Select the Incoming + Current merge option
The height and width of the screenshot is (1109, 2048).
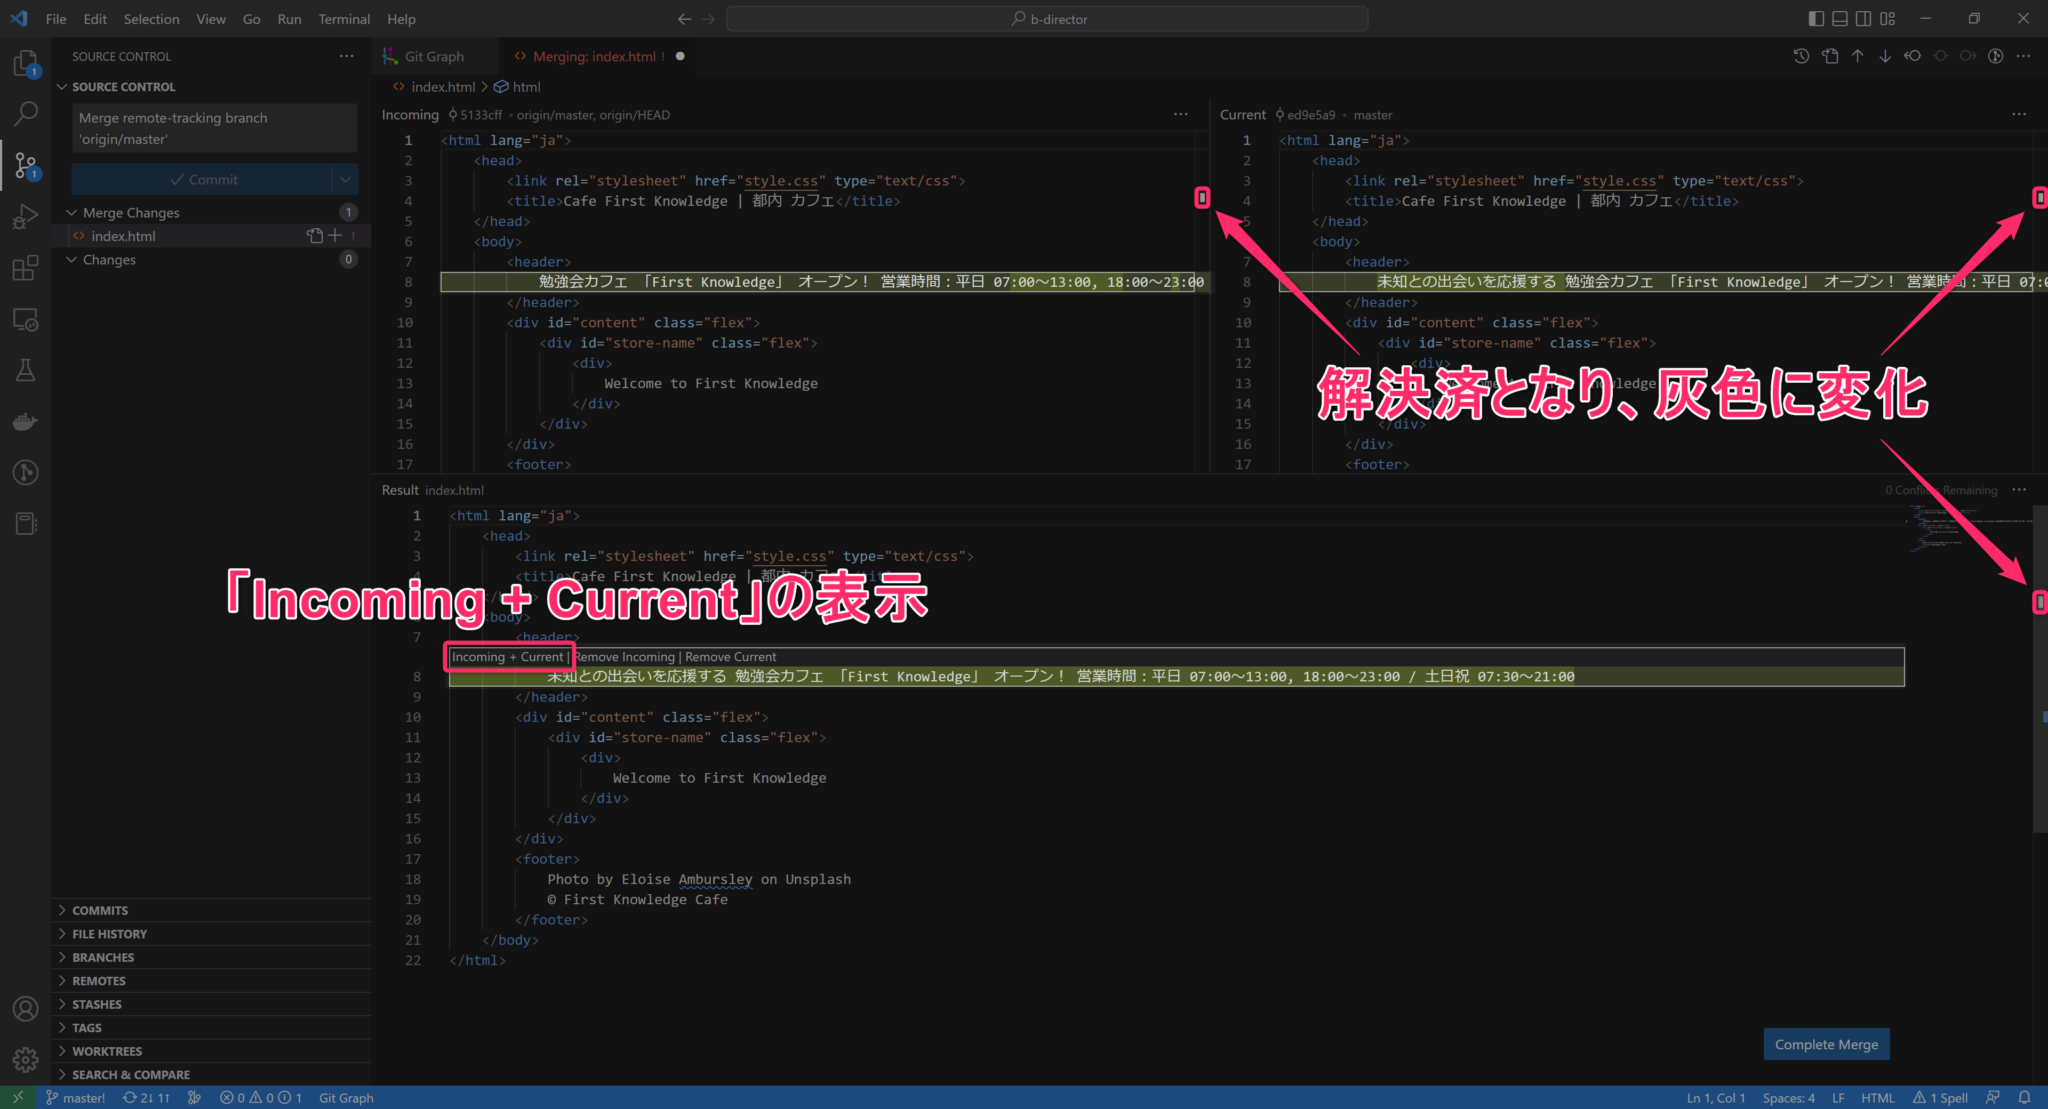pyautogui.click(x=507, y=657)
